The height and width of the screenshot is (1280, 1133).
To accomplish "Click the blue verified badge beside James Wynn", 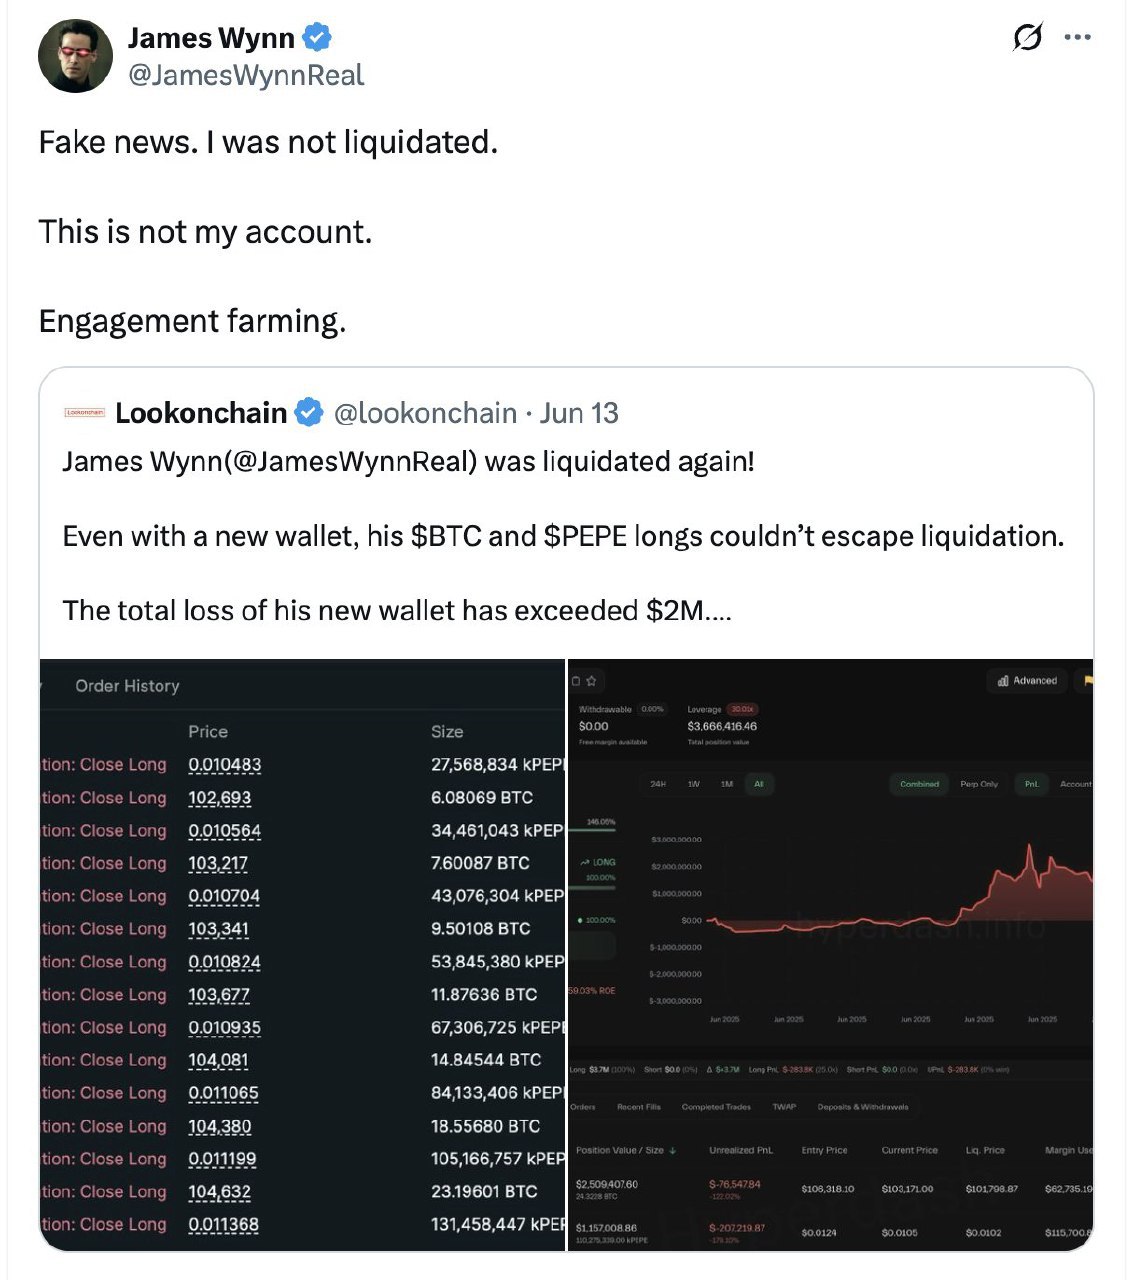I will coord(318,39).
